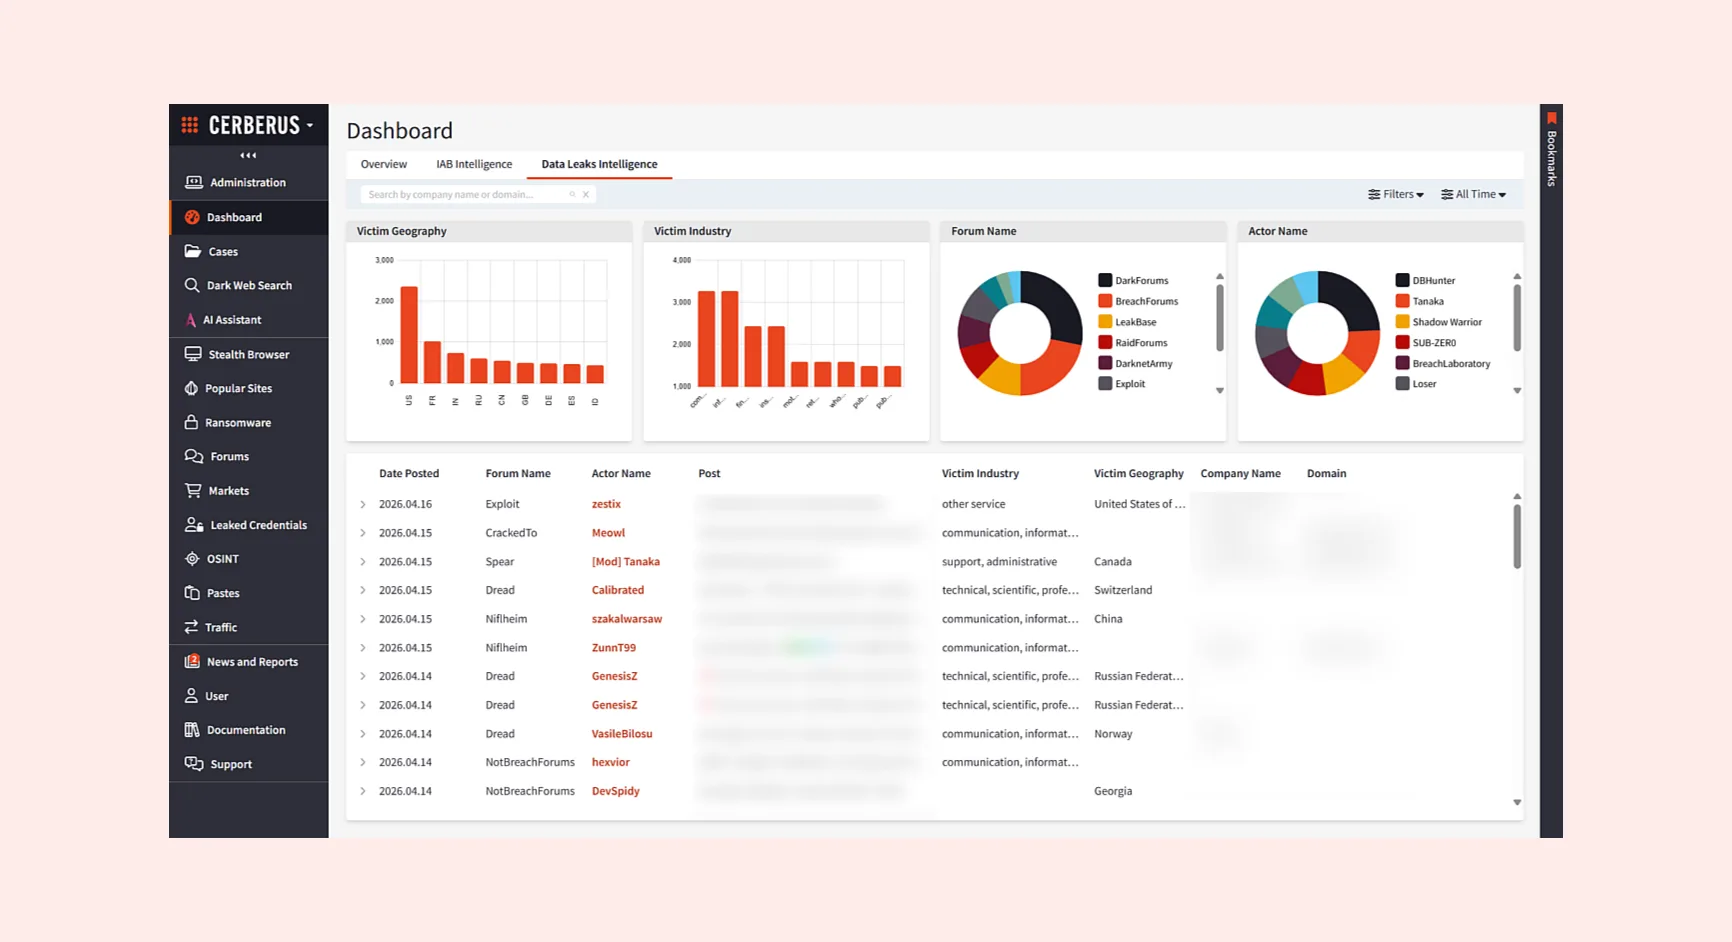Open the zestix actor link
Screen dimensions: 1732x942
(x=606, y=504)
